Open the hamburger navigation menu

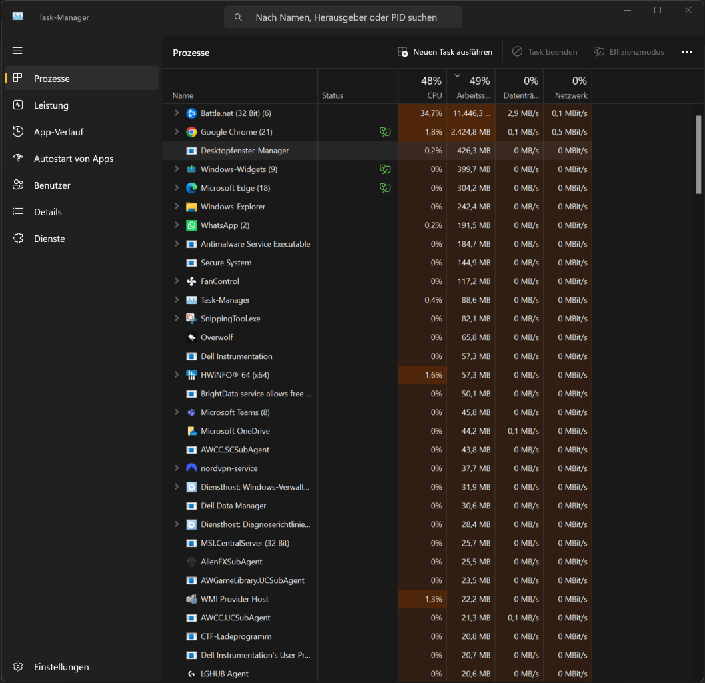(x=18, y=50)
